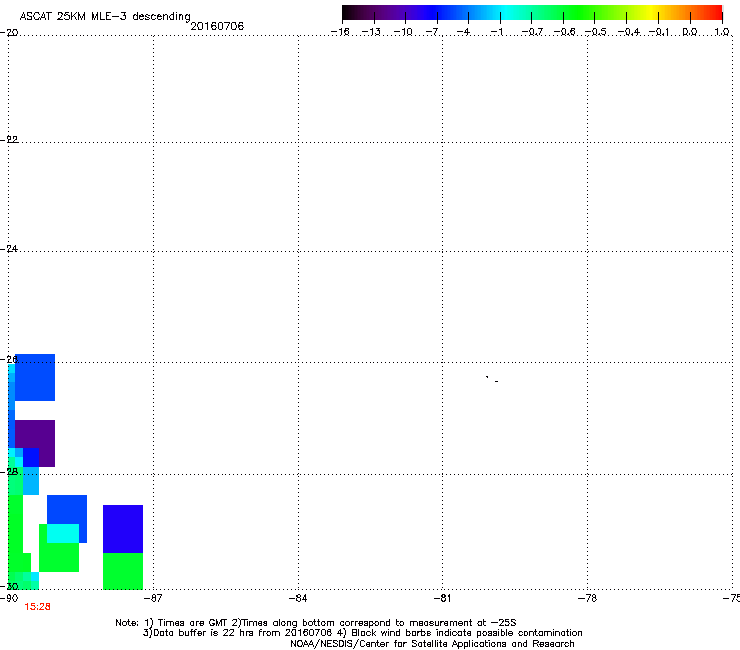The height and width of the screenshot is (650, 740).
Task: Click the blue data block crossing latitude -26
Action: click(35, 378)
